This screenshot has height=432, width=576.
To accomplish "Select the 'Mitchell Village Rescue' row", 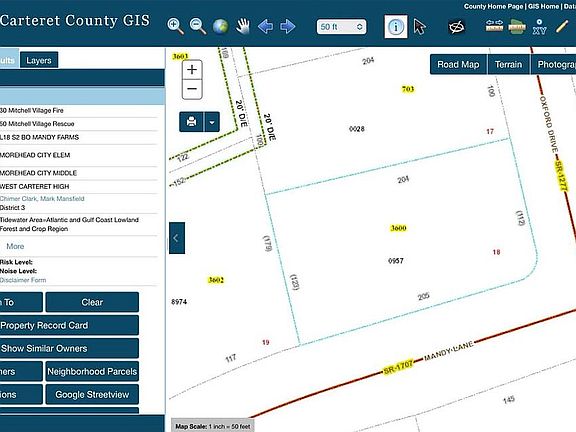I will [78, 124].
